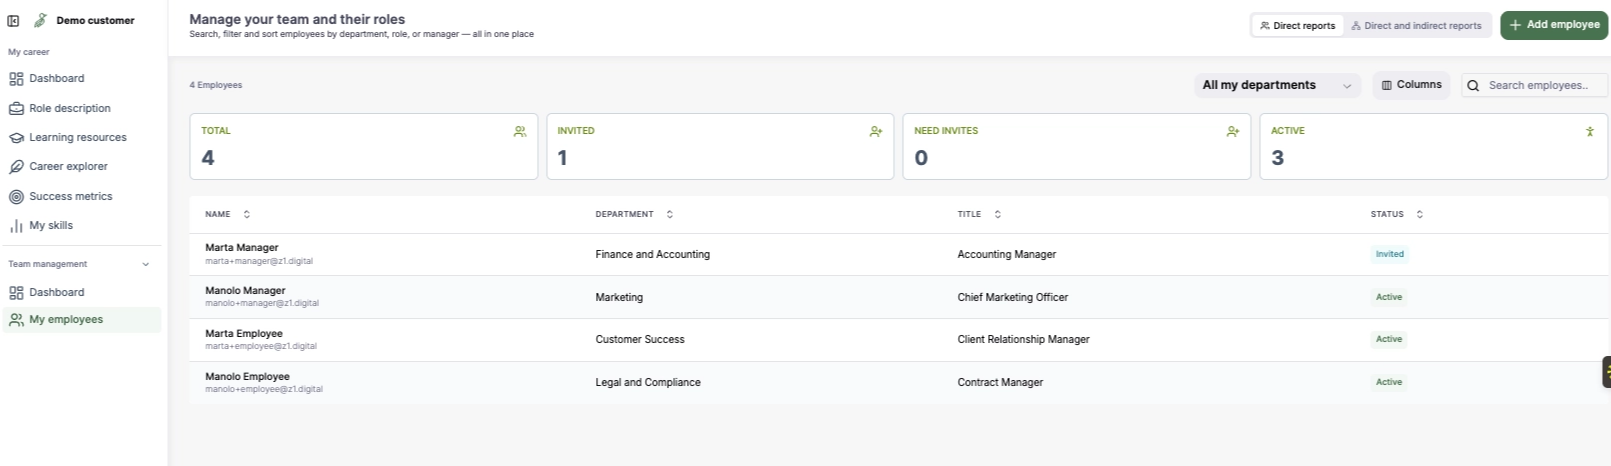Switch to Direct and indirect reports
The width and height of the screenshot is (1611, 466).
tap(1416, 25)
